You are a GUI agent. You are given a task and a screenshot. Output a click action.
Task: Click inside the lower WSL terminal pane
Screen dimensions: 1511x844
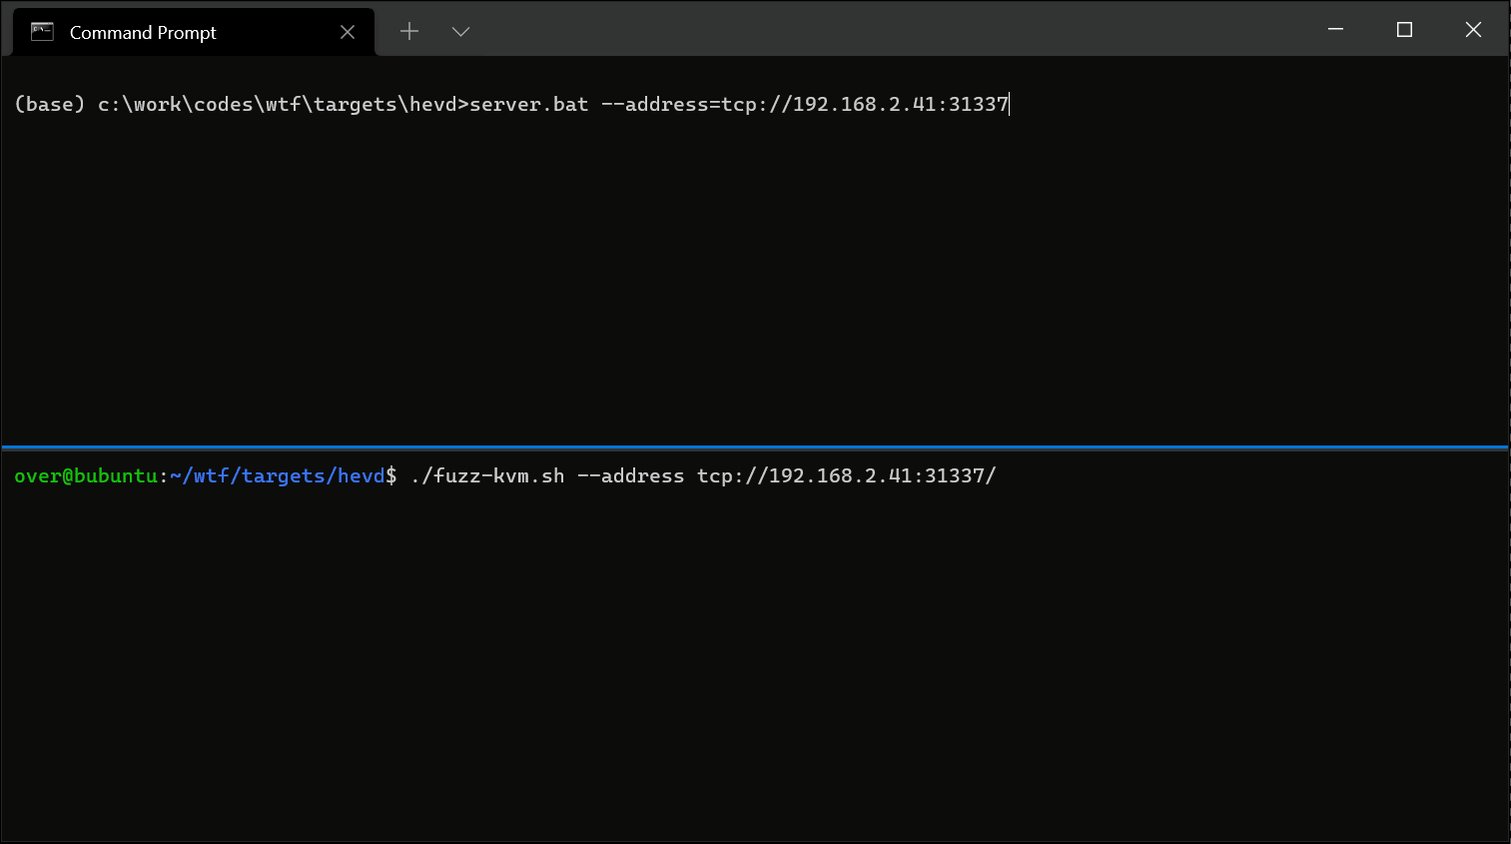(700, 650)
